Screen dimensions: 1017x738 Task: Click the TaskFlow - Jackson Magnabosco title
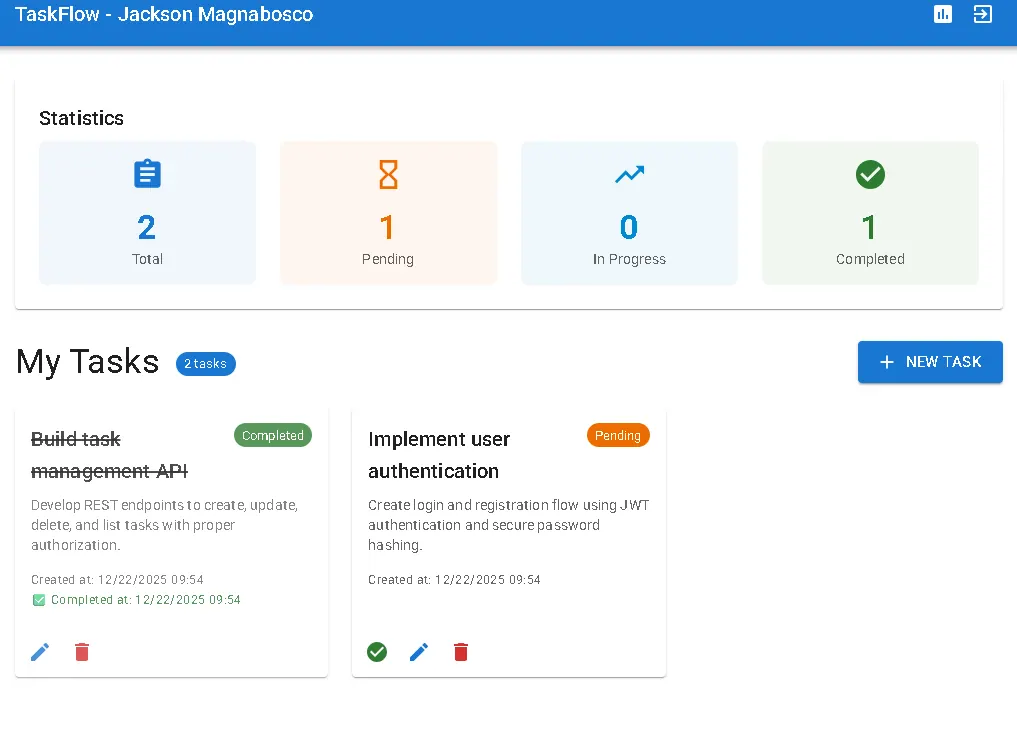[164, 14]
